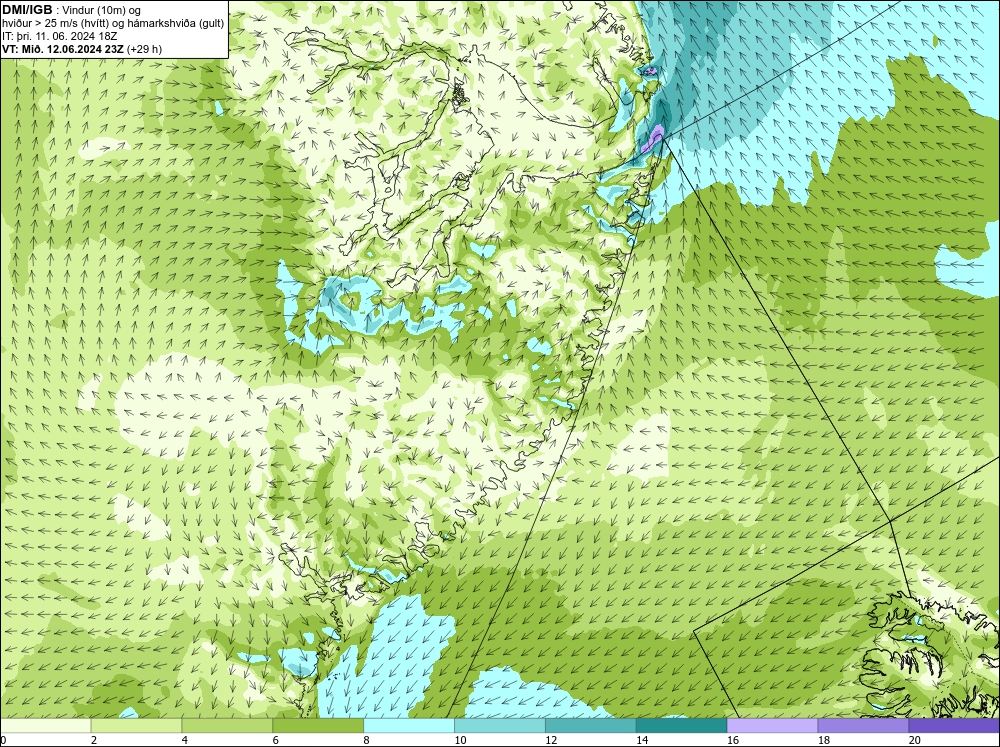Click the legend label '12'
Viewport: 1000px width, 747px height.
[x=551, y=740]
